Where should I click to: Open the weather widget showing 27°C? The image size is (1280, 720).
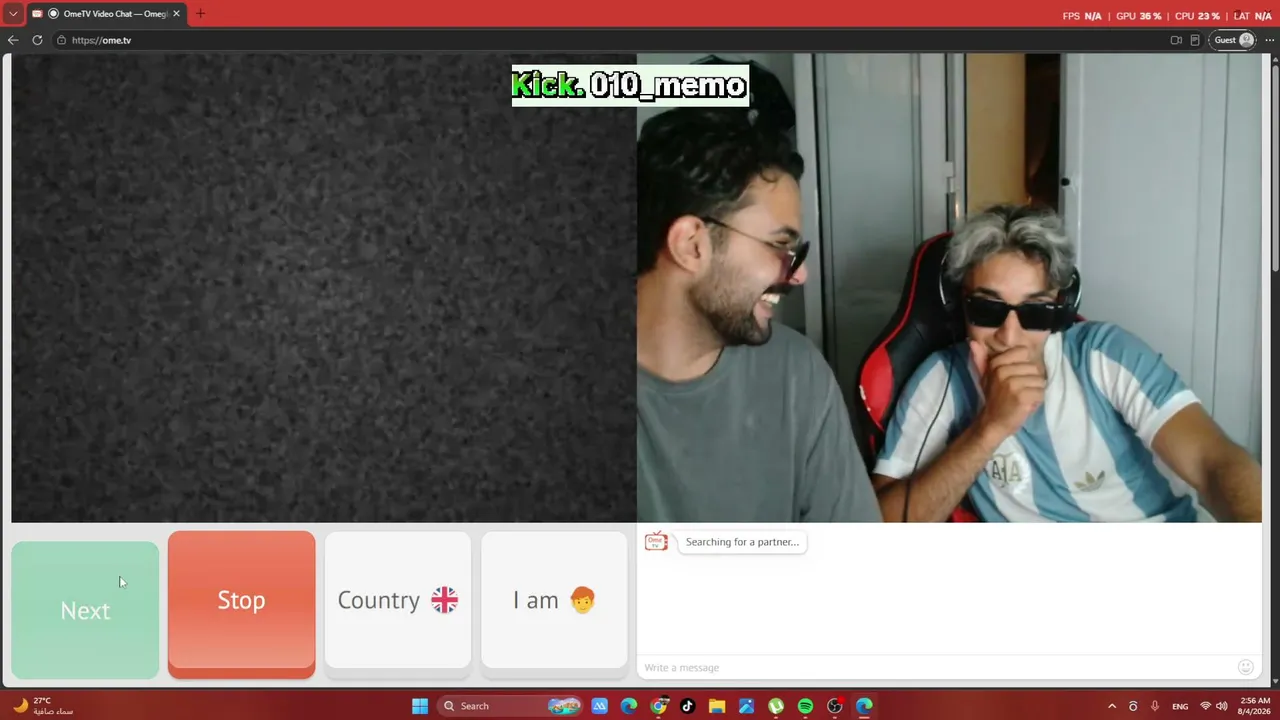pyautogui.click(x=42, y=706)
